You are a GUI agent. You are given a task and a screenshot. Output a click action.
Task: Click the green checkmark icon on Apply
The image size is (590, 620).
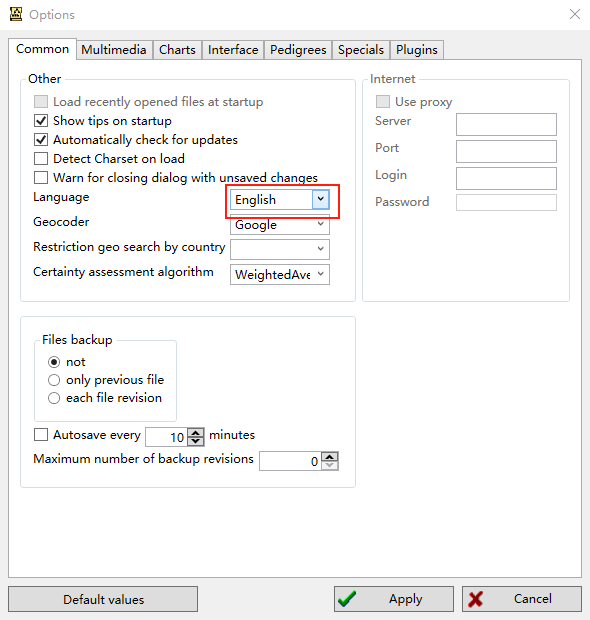(347, 599)
